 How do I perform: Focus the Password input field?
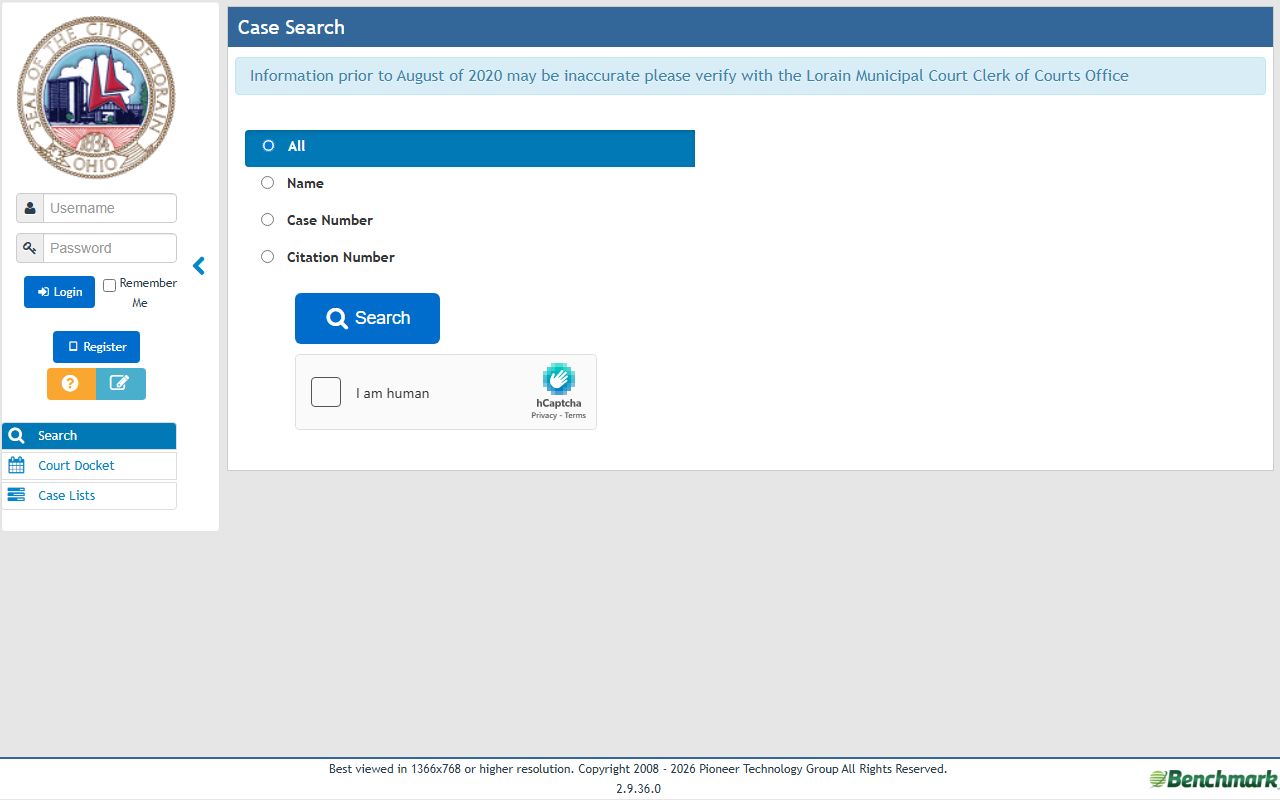pyautogui.click(x=110, y=248)
